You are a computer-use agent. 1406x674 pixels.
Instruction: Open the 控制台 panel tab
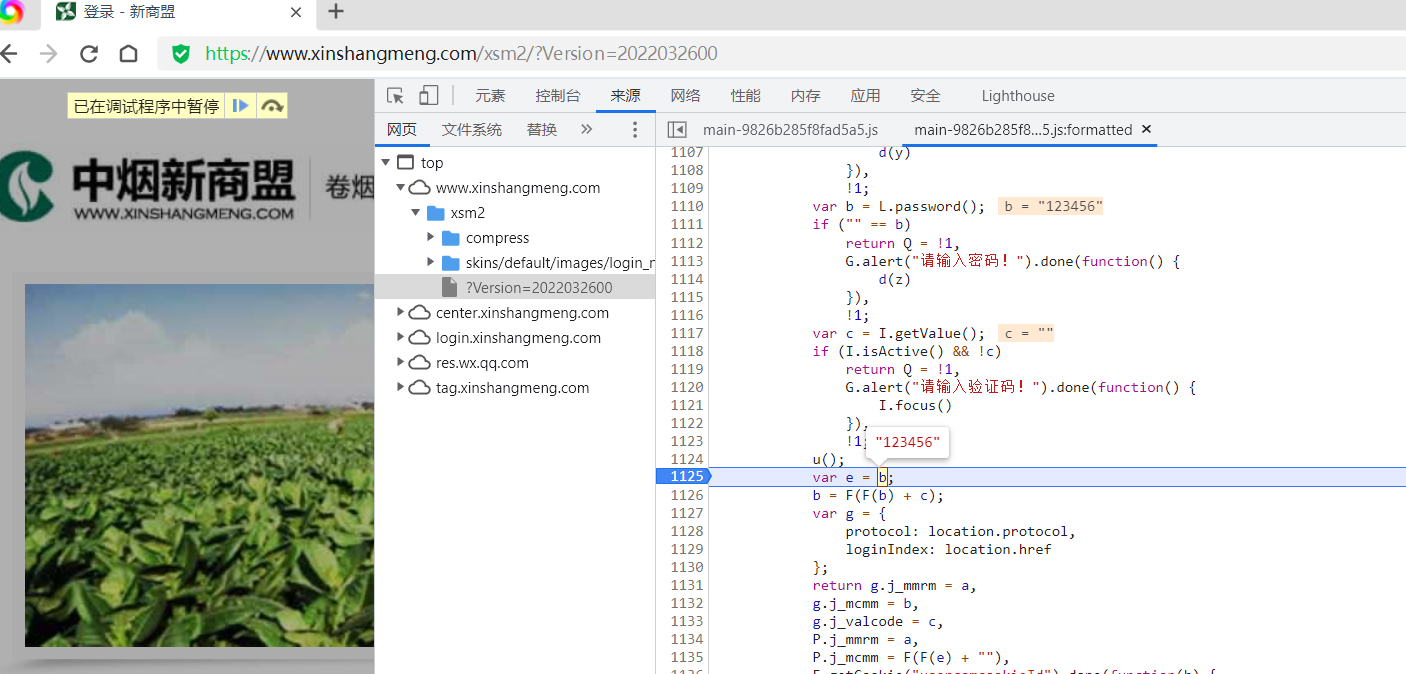[x=558, y=96]
